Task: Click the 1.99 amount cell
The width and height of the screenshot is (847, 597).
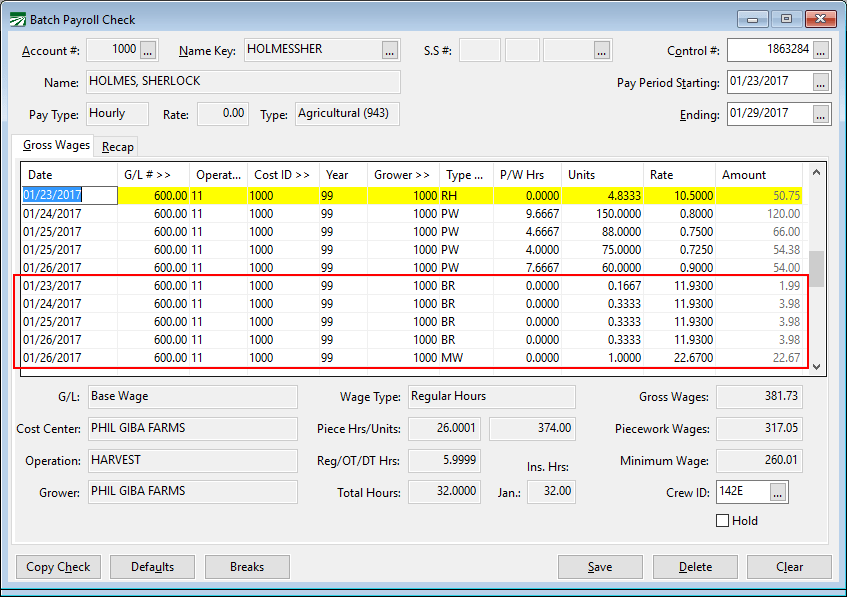Action: (x=759, y=286)
